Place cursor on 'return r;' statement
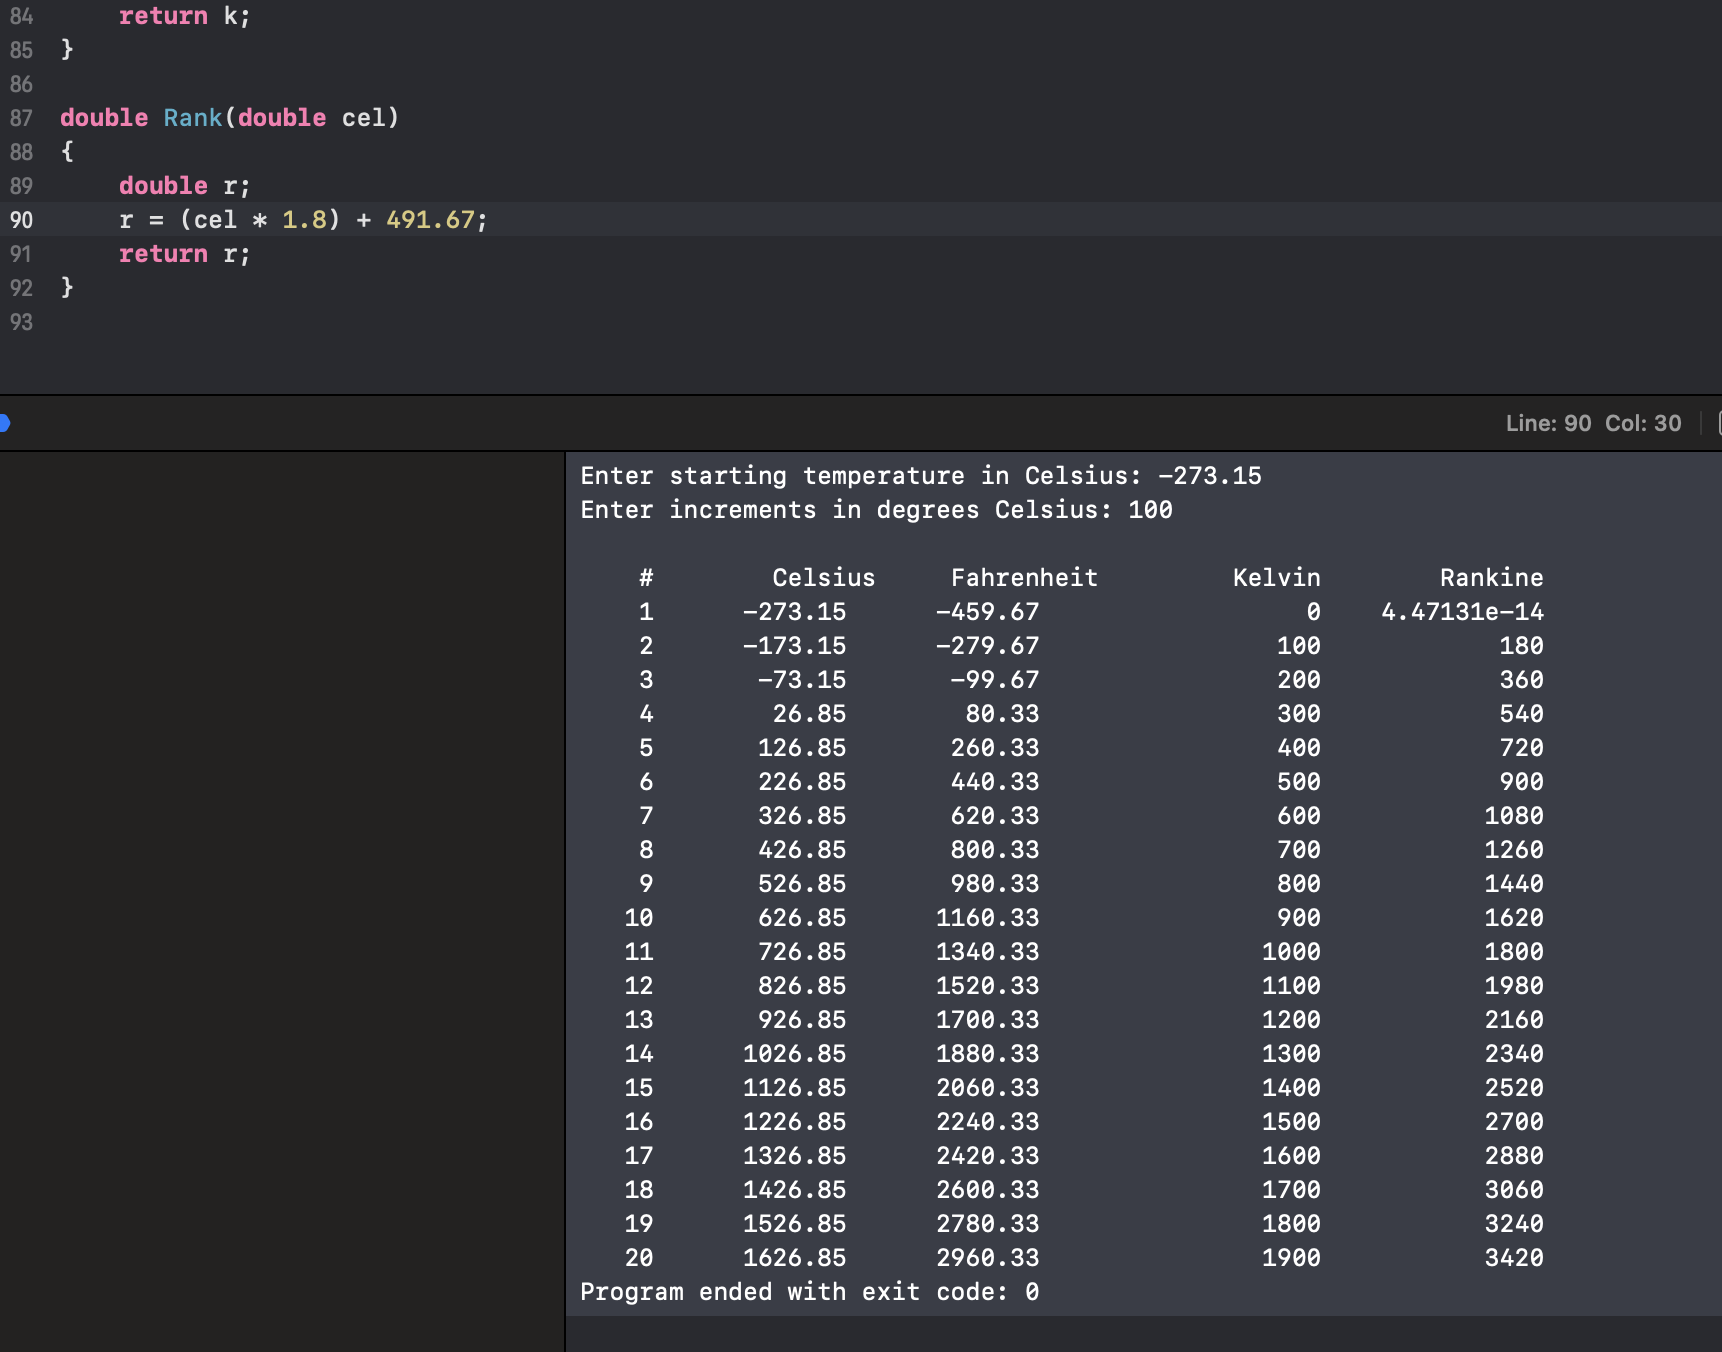Image resolution: width=1722 pixels, height=1352 pixels. (185, 254)
